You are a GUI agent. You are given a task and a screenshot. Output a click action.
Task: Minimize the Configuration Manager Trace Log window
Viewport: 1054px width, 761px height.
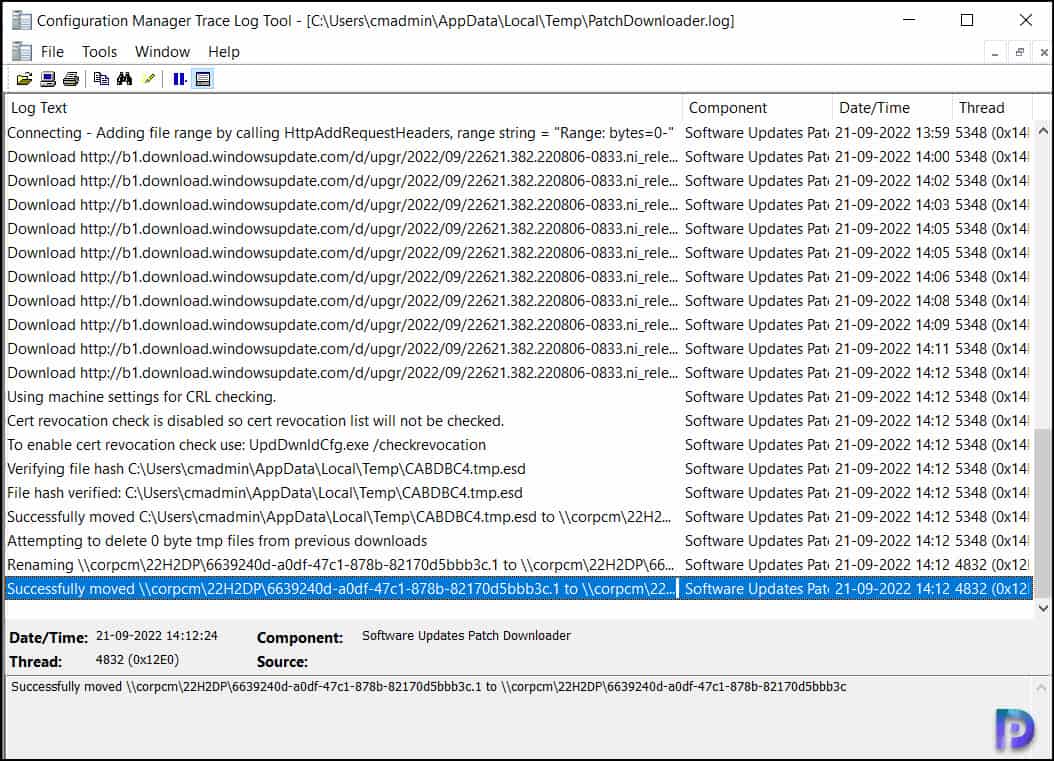click(909, 20)
